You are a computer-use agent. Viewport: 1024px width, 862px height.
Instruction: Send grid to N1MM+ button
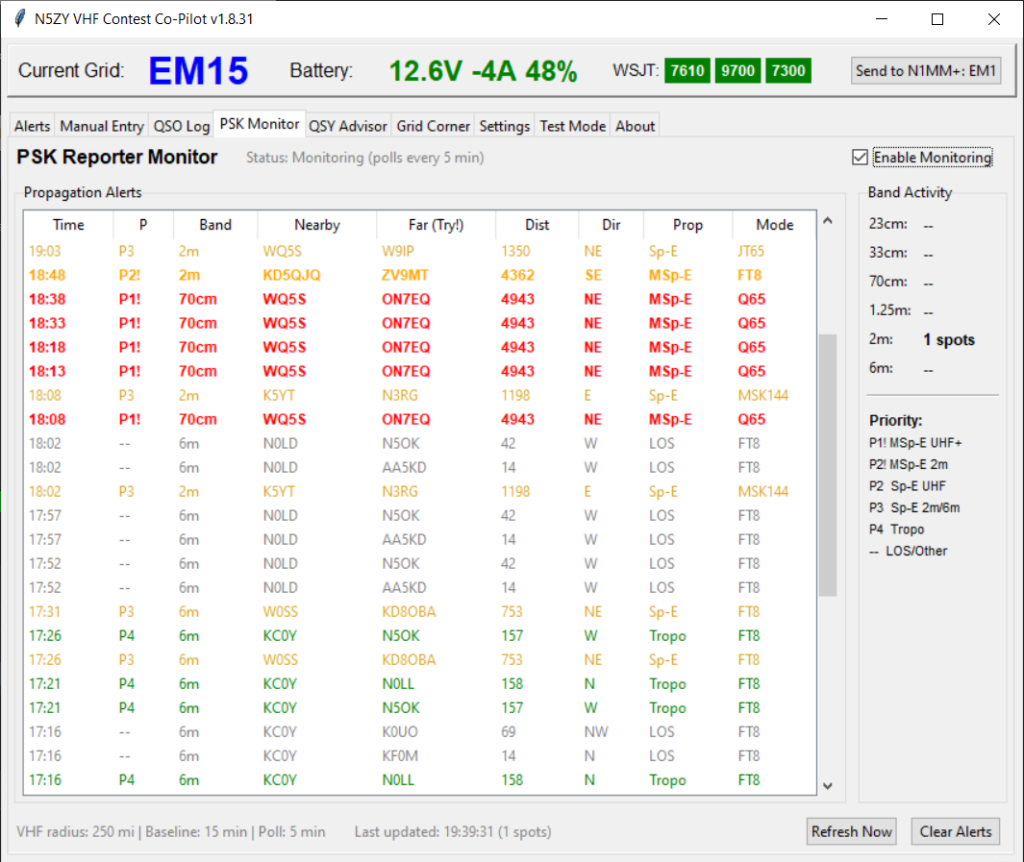(926, 70)
